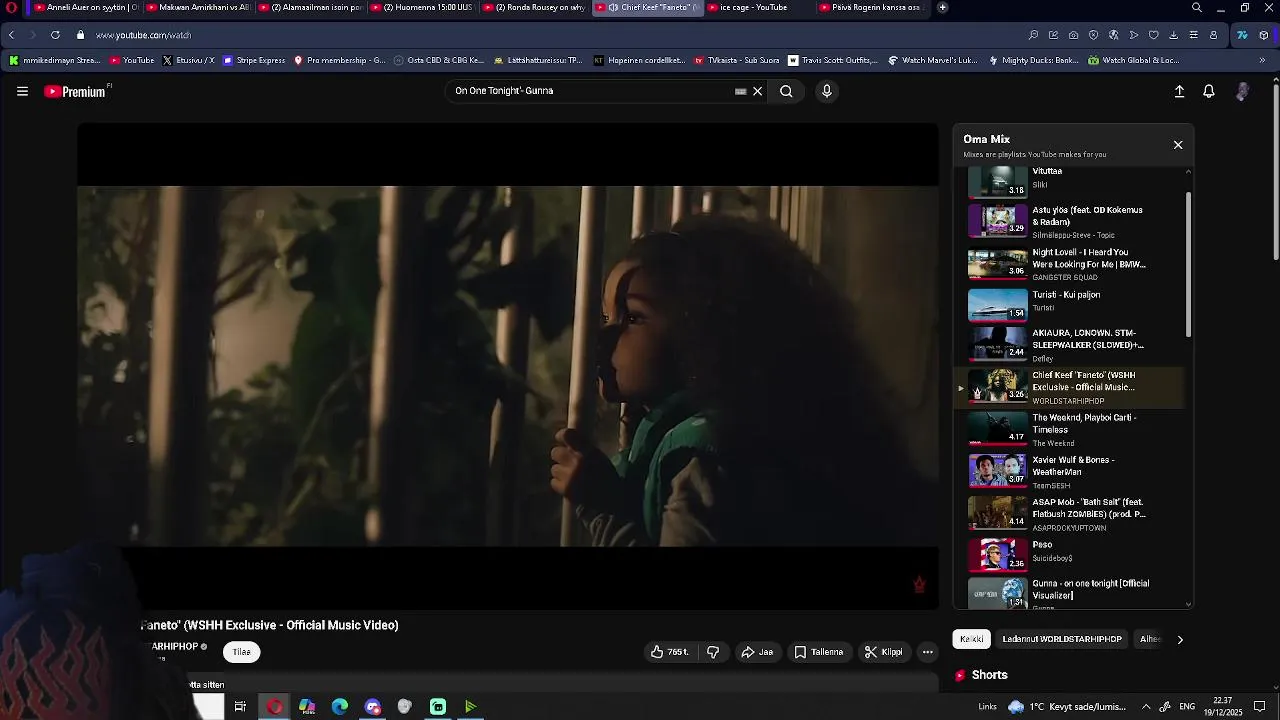The image size is (1280, 720).
Task: Open the browser downloads icon
Action: pyautogui.click(x=1173, y=35)
